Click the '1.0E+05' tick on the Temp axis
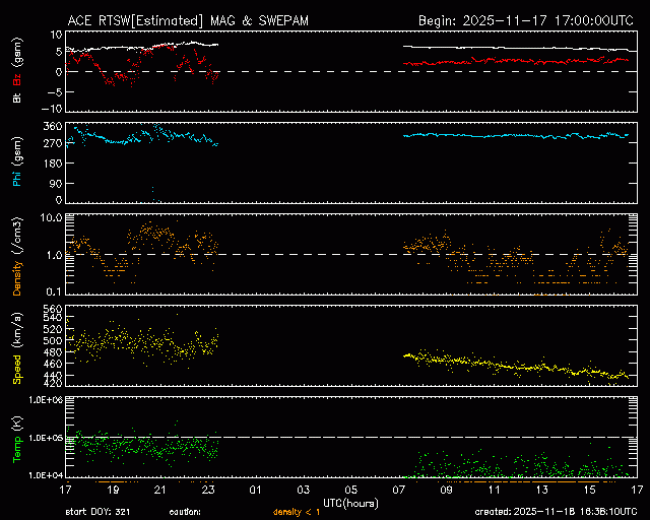The width and height of the screenshot is (650, 520). pyautogui.click(x=46, y=438)
